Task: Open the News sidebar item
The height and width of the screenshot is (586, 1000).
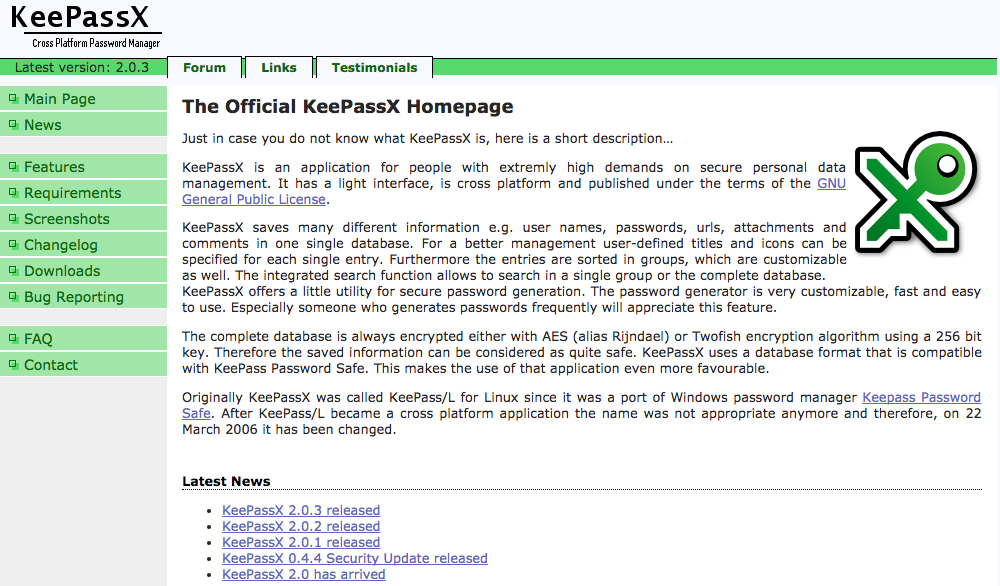Action: (84, 125)
